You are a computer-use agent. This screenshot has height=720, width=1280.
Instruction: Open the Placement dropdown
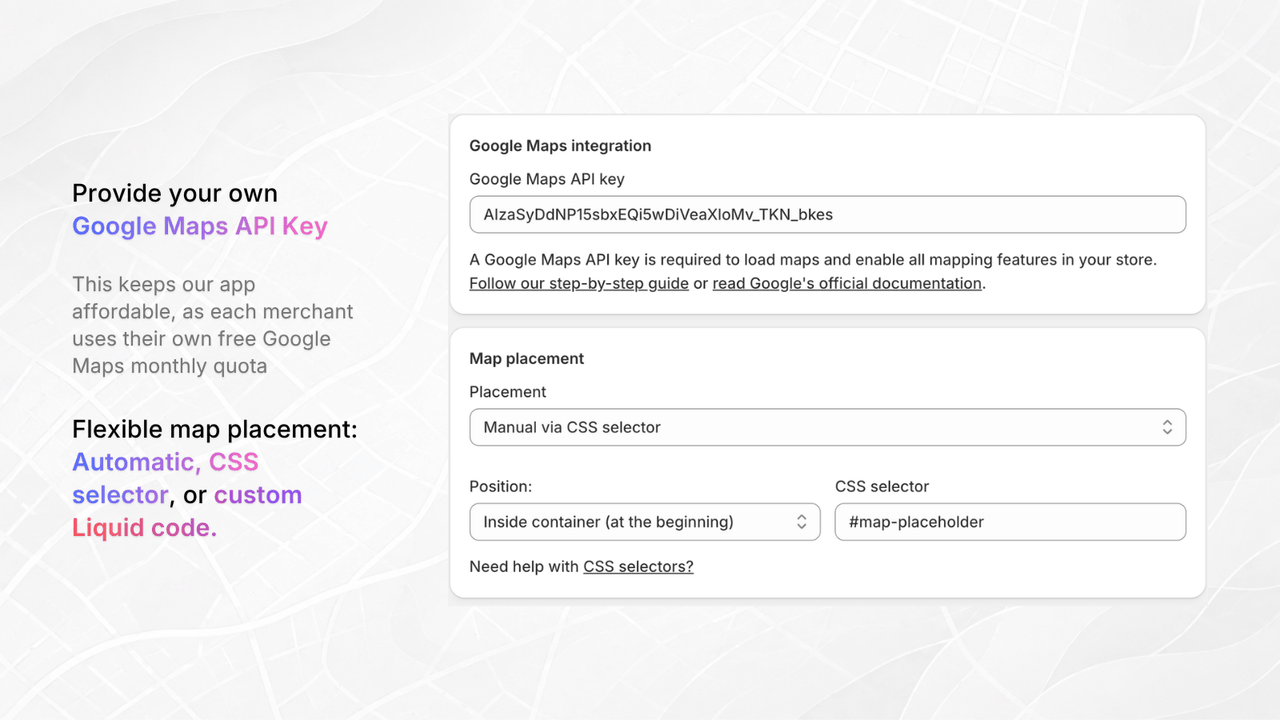coord(827,427)
